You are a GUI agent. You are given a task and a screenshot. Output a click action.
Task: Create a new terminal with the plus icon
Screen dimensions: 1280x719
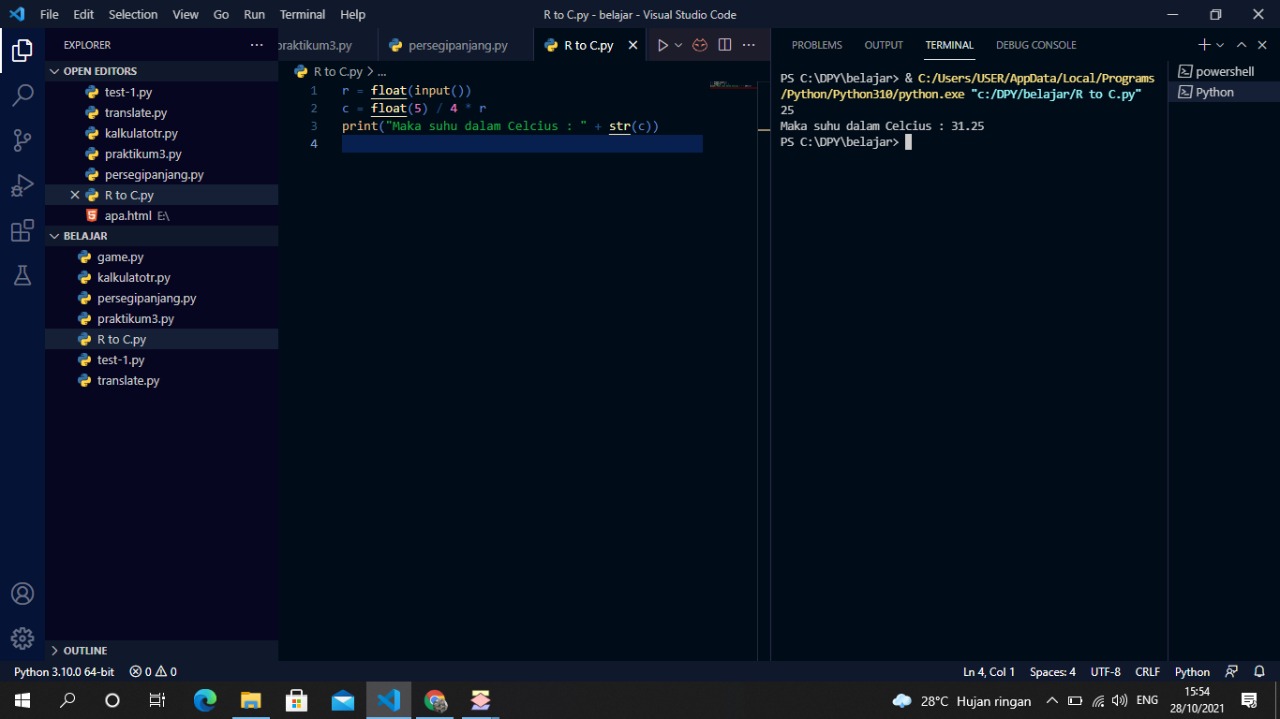point(1203,45)
